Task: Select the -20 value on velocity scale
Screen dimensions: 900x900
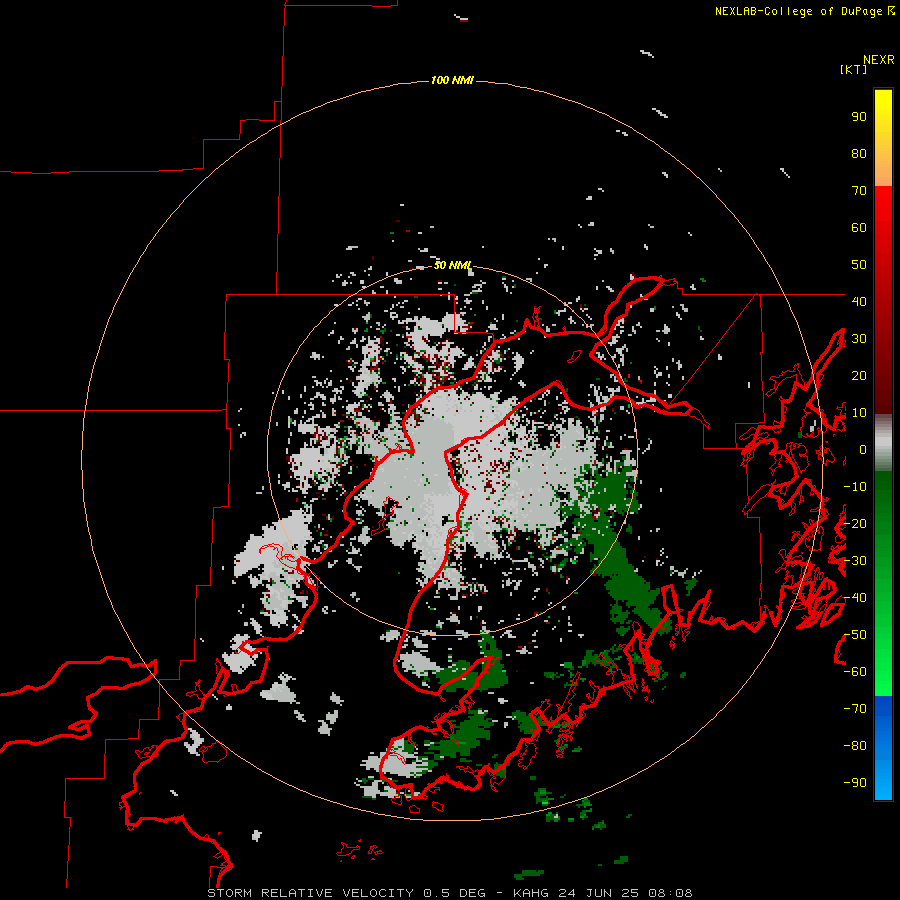Action: pos(855,524)
